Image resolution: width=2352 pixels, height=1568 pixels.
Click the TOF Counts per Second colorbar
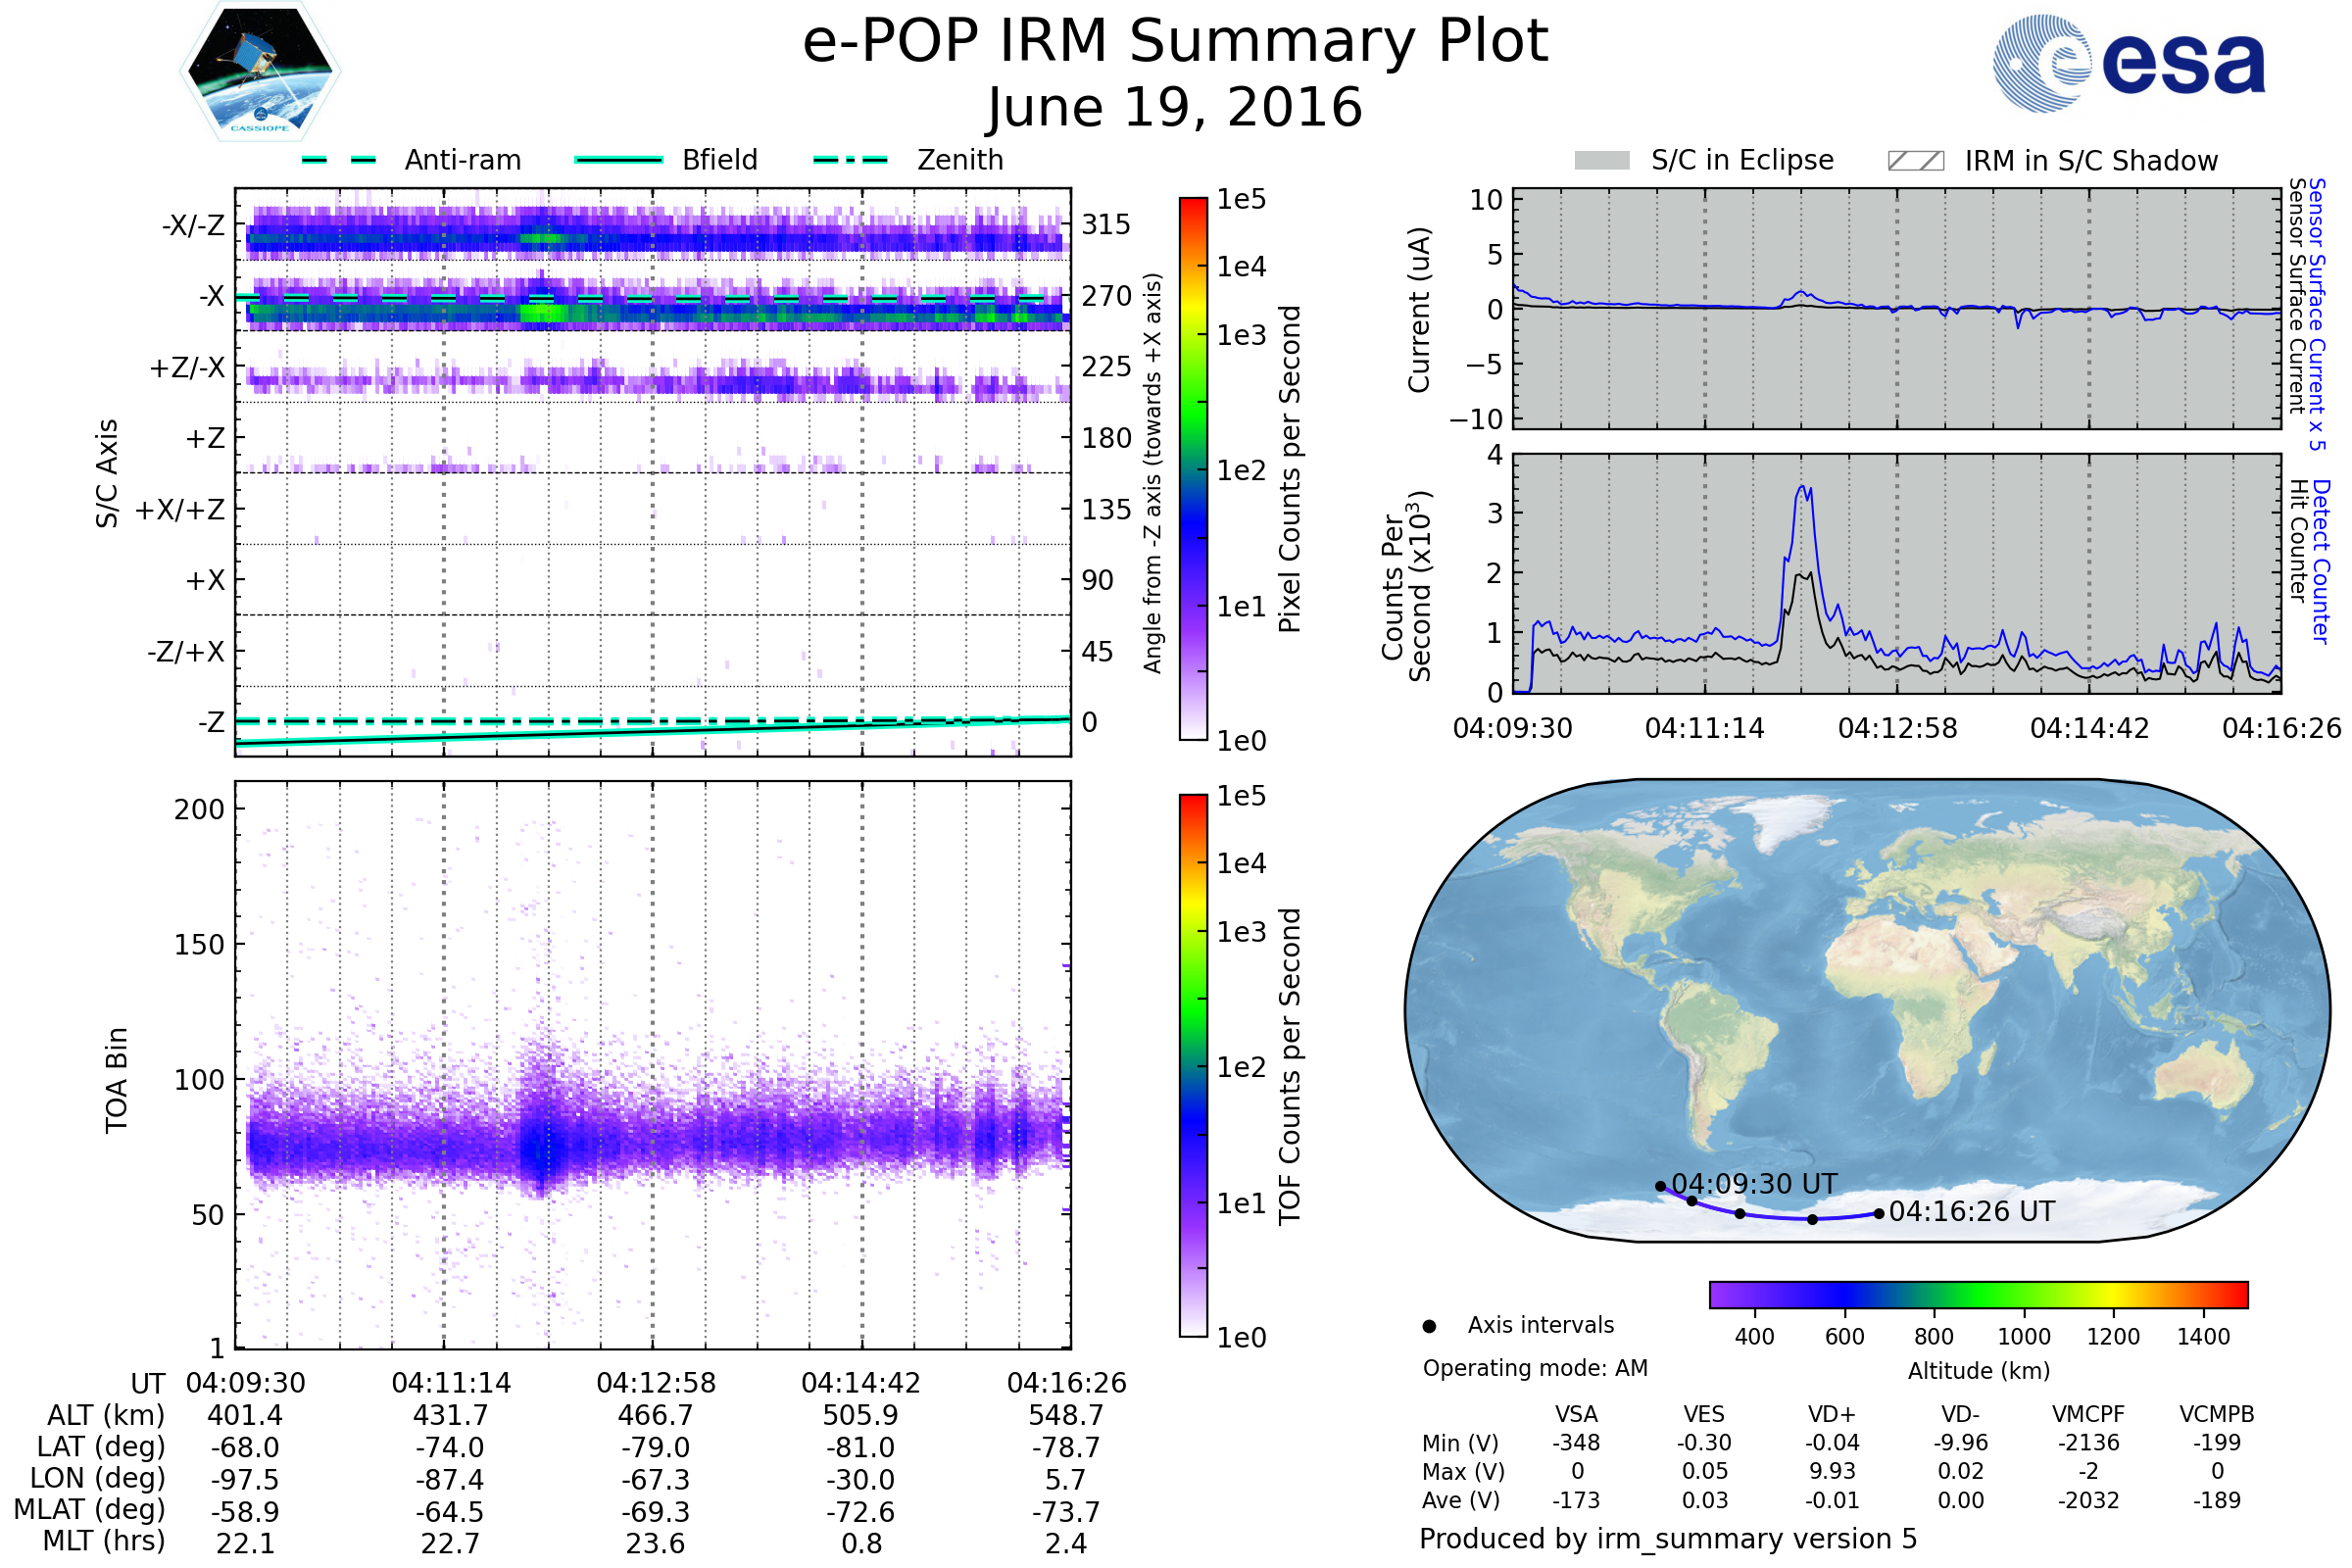(x=1193, y=1065)
